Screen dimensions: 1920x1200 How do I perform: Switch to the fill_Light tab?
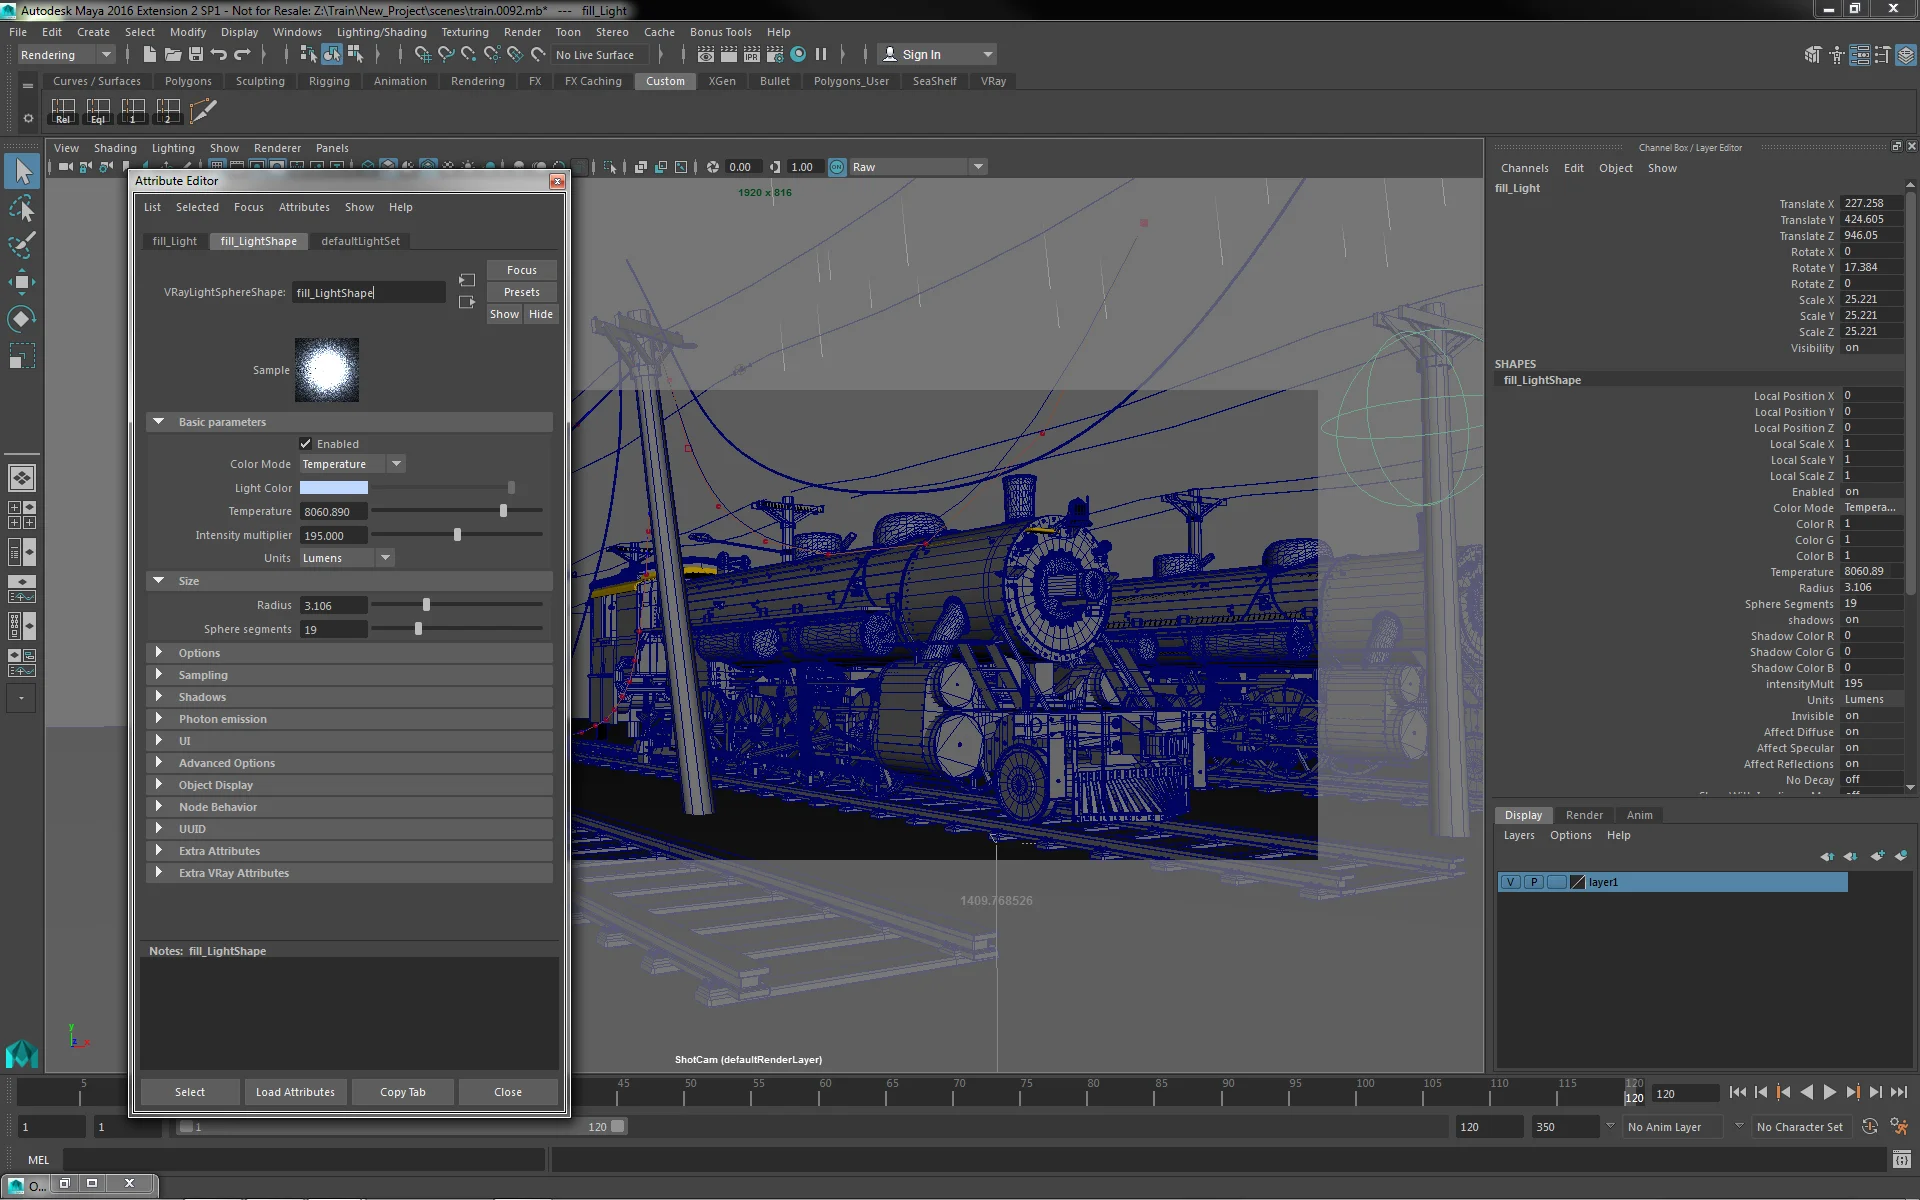click(174, 241)
